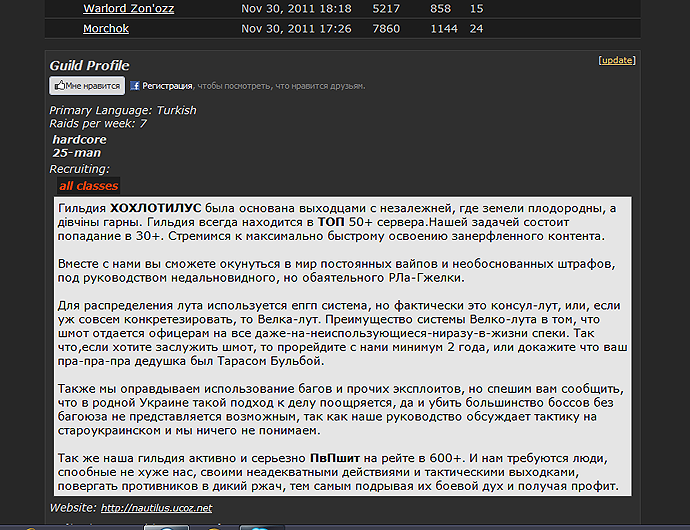The height and width of the screenshot is (530, 690).
Task: Open the Morchok boss link
Action: 106,29
